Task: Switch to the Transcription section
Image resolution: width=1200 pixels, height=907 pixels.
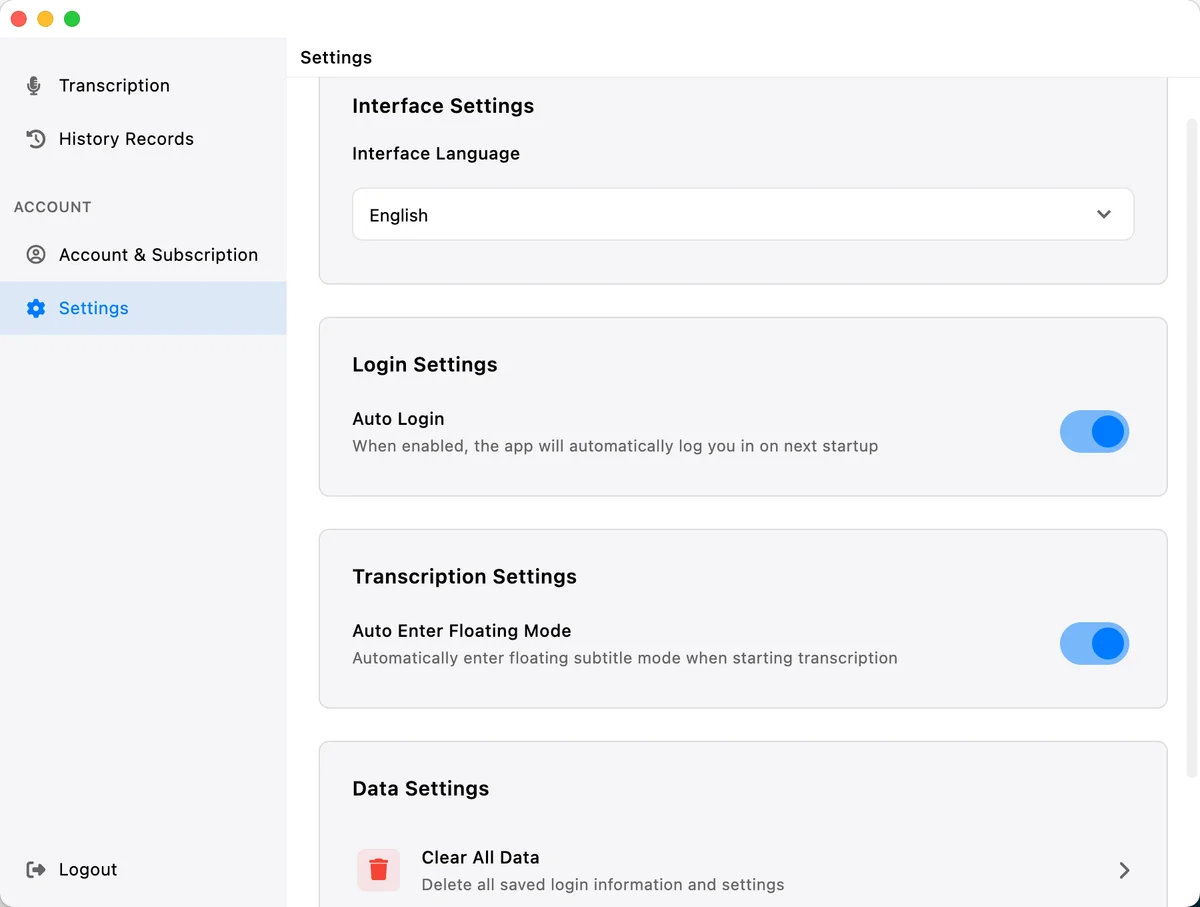Action: [x=114, y=86]
